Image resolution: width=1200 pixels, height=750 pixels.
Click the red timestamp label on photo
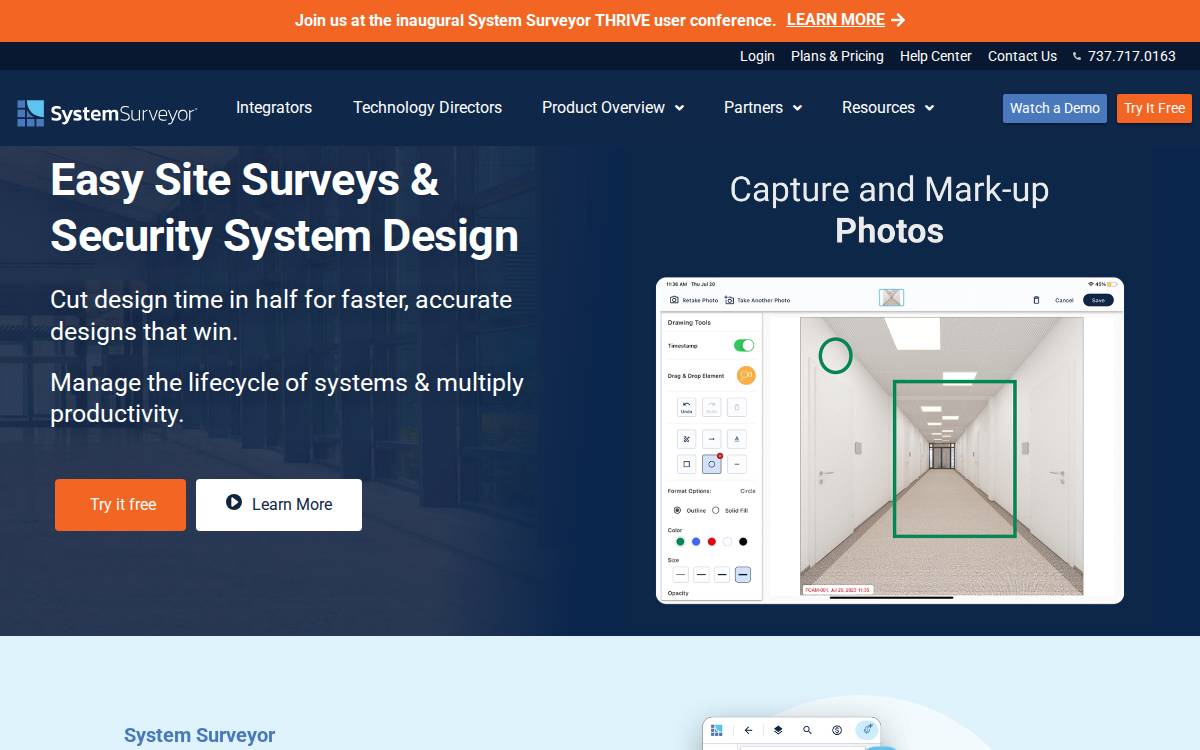pos(838,590)
